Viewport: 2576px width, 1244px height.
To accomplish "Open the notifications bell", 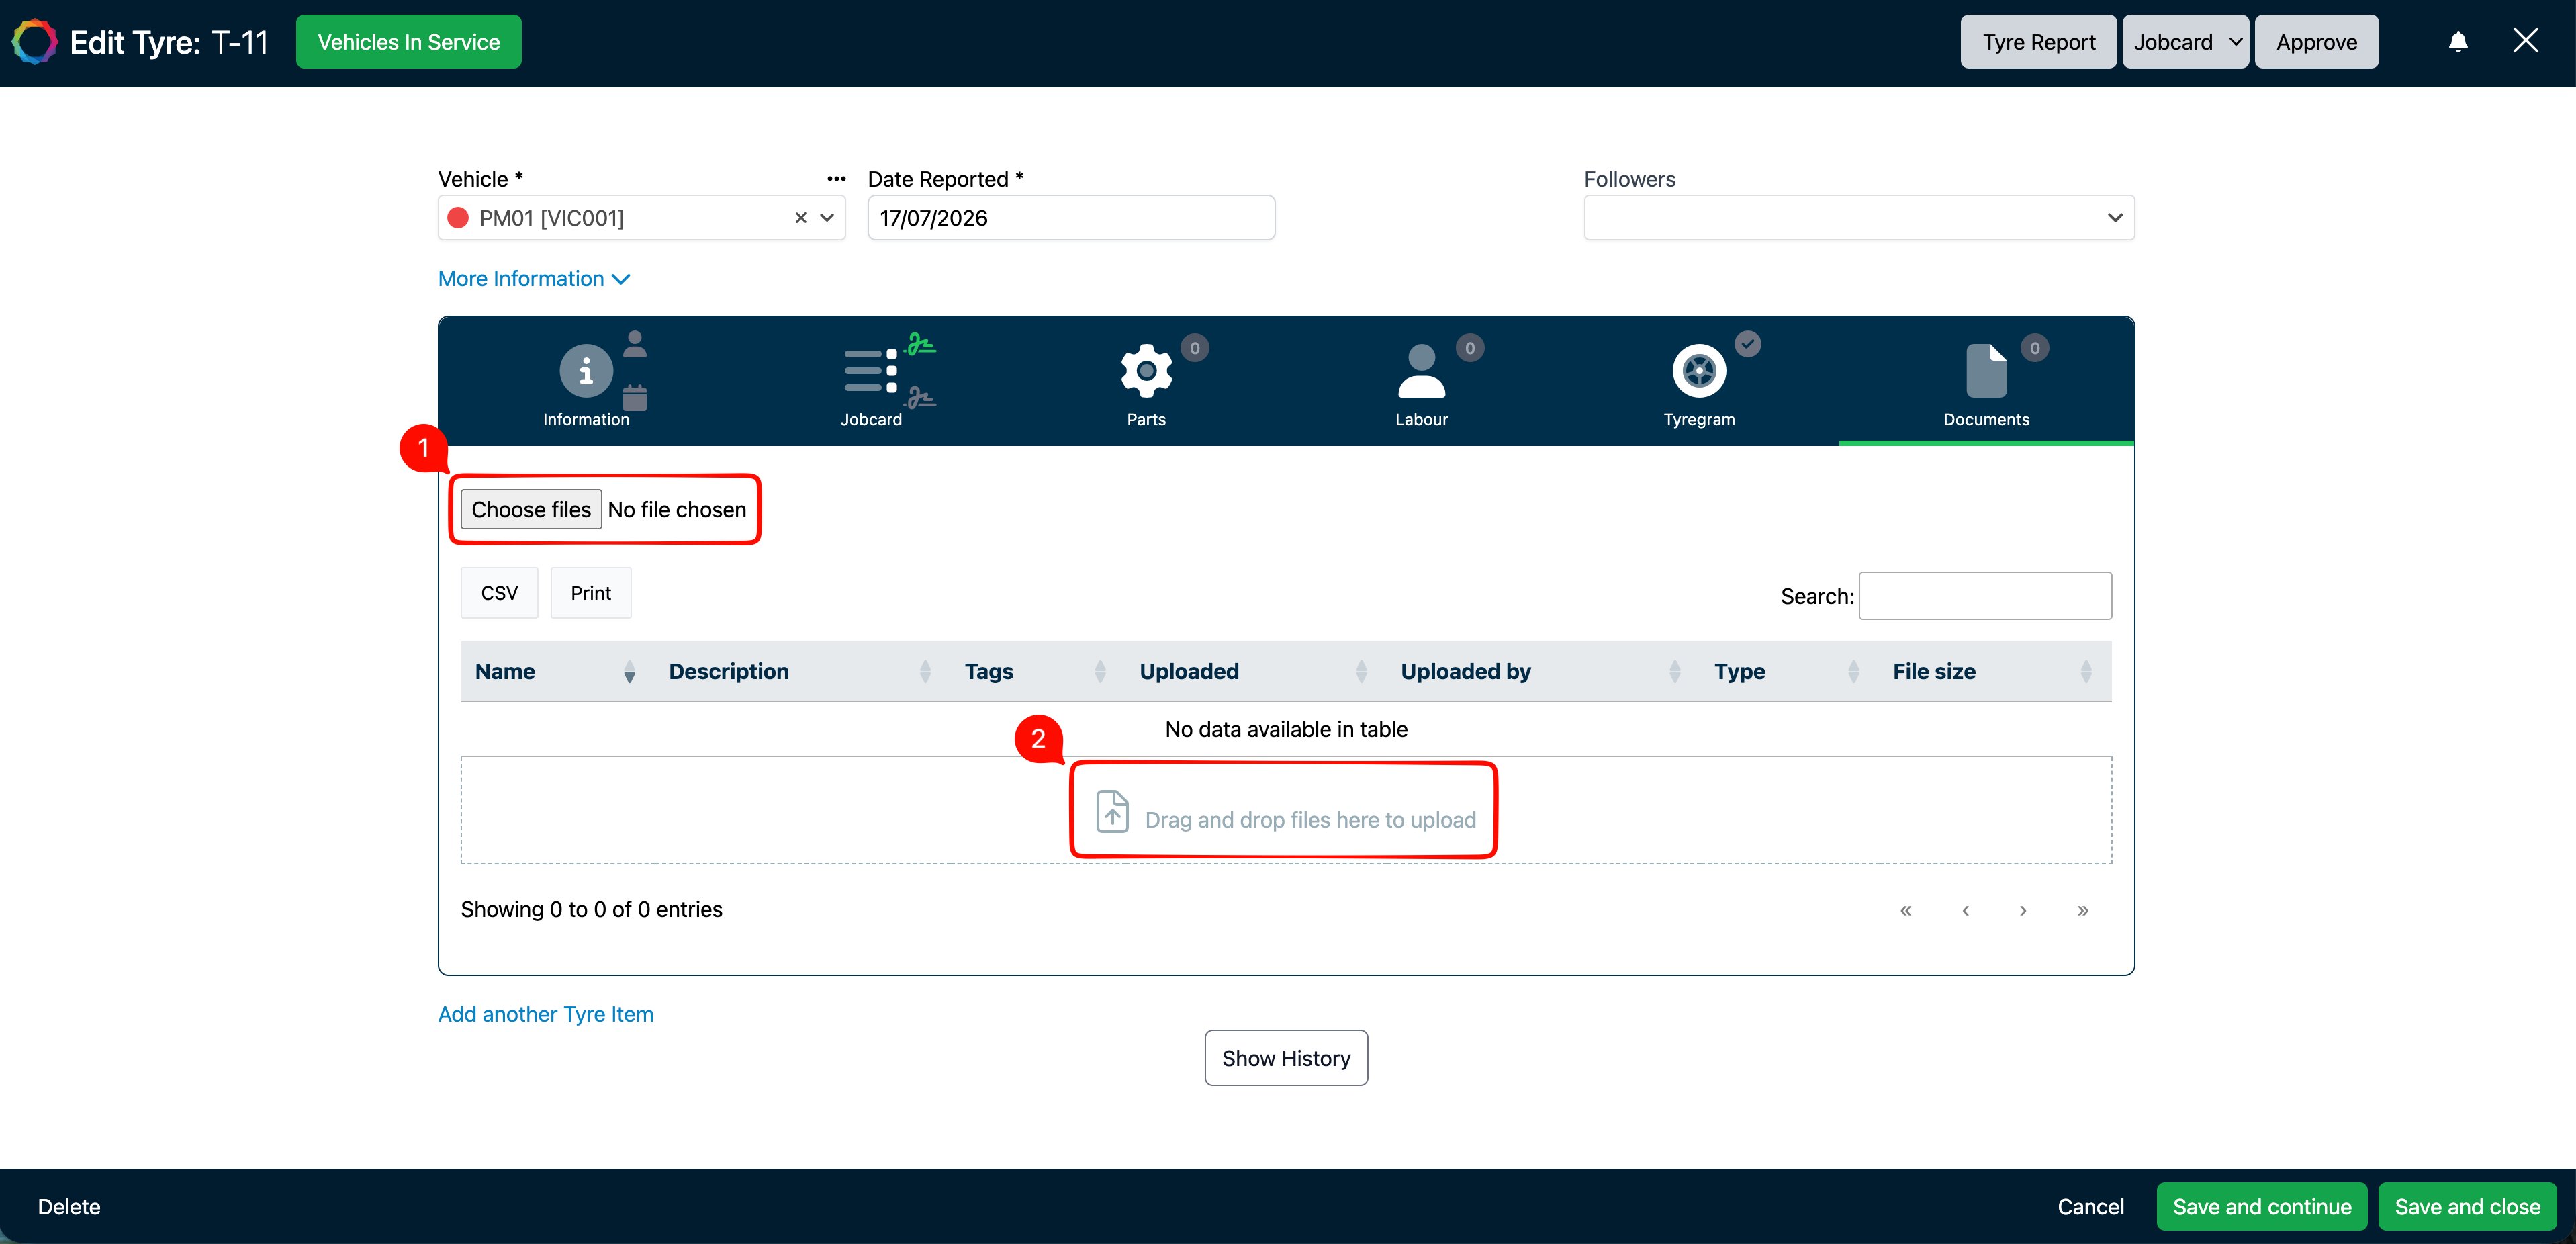I will [x=2458, y=42].
